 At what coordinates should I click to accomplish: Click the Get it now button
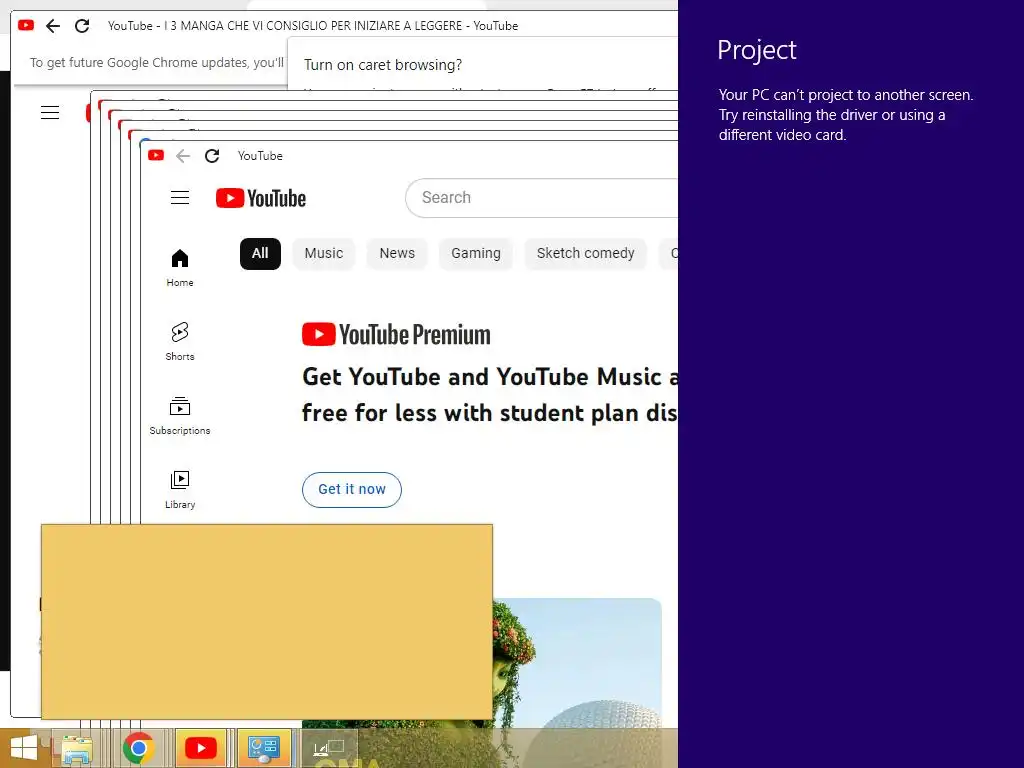pos(352,490)
